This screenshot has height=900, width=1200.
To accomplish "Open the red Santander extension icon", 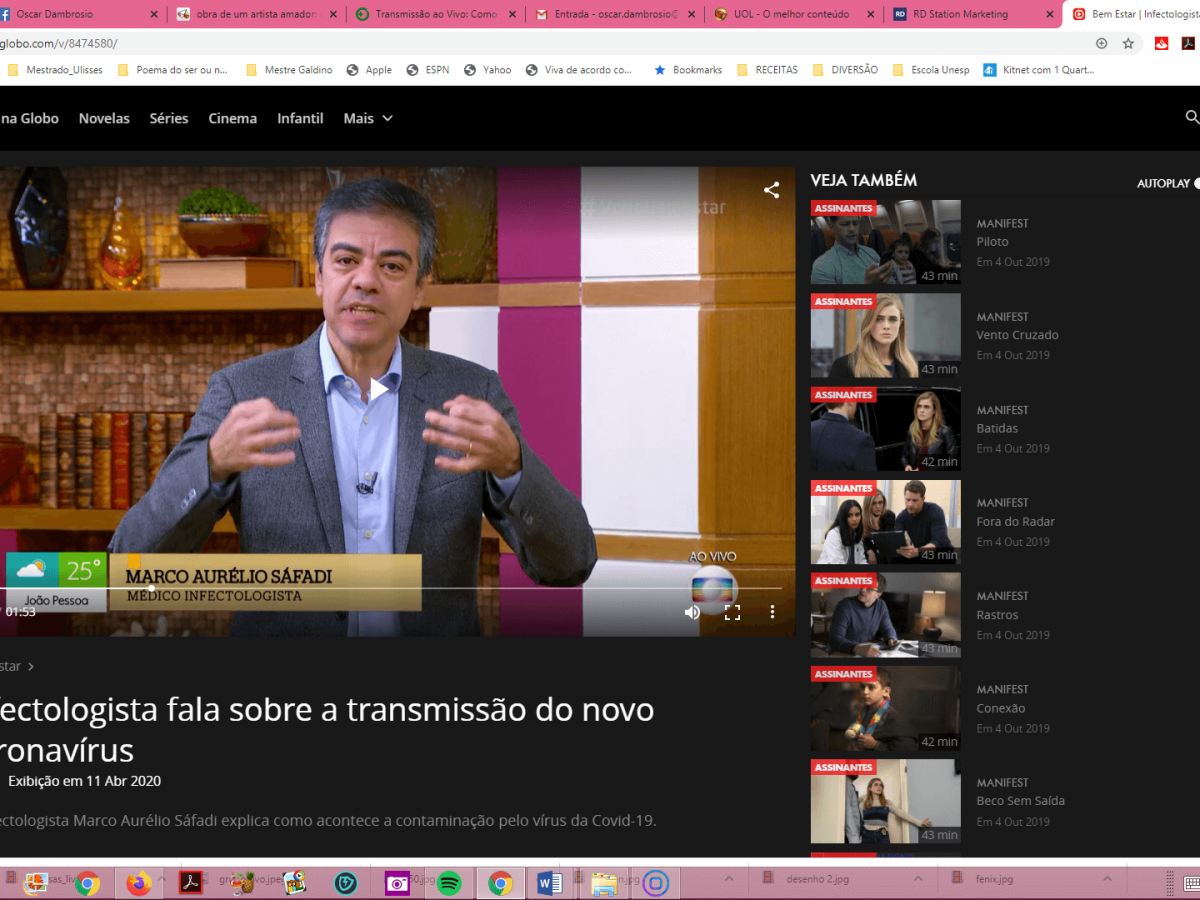I will tap(1162, 43).
